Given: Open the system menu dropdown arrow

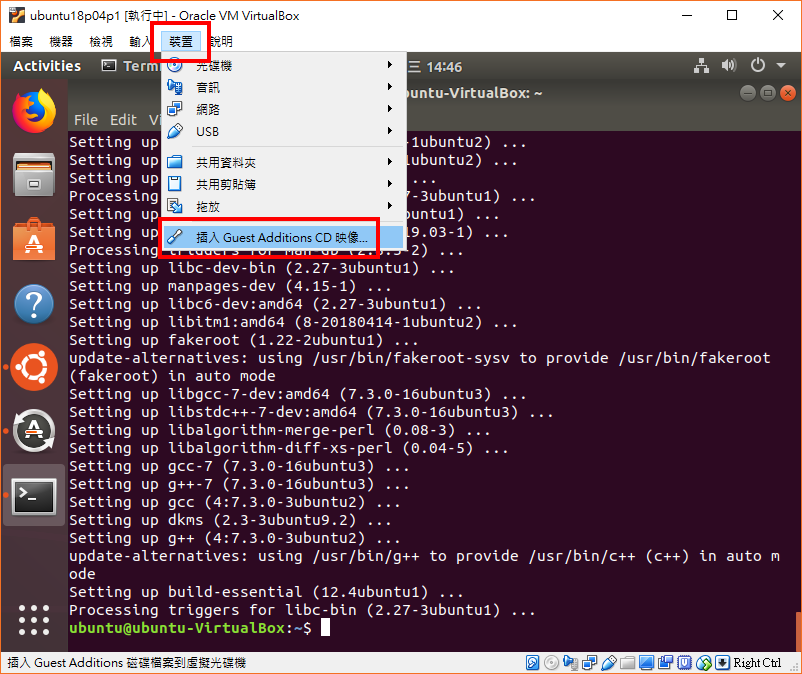Looking at the screenshot, I should [781, 65].
